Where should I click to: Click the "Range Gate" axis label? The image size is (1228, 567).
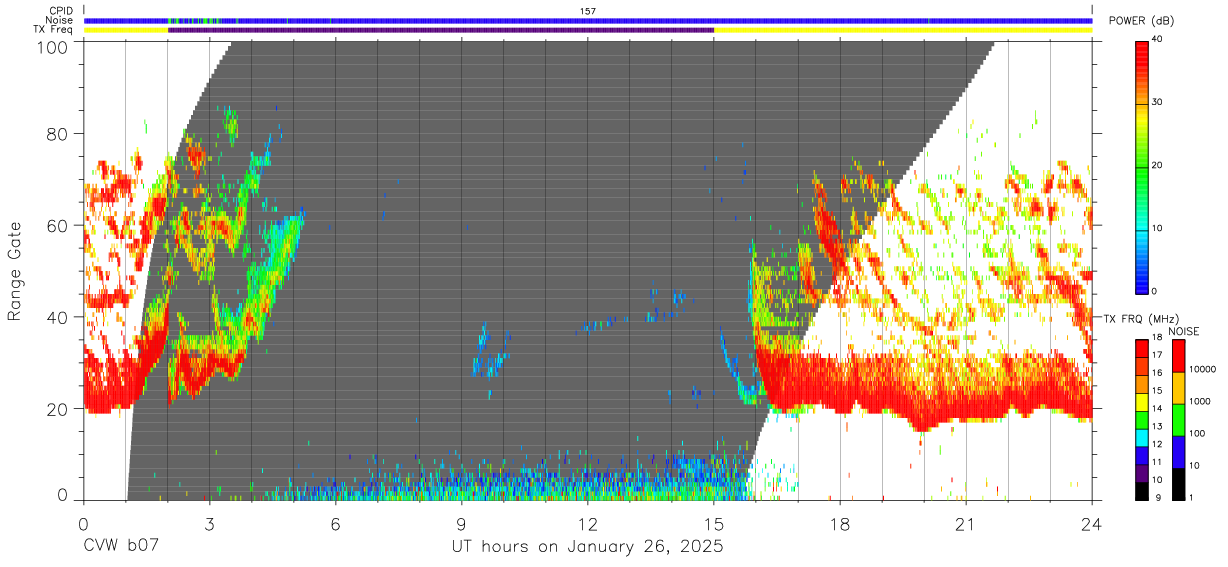[15, 271]
